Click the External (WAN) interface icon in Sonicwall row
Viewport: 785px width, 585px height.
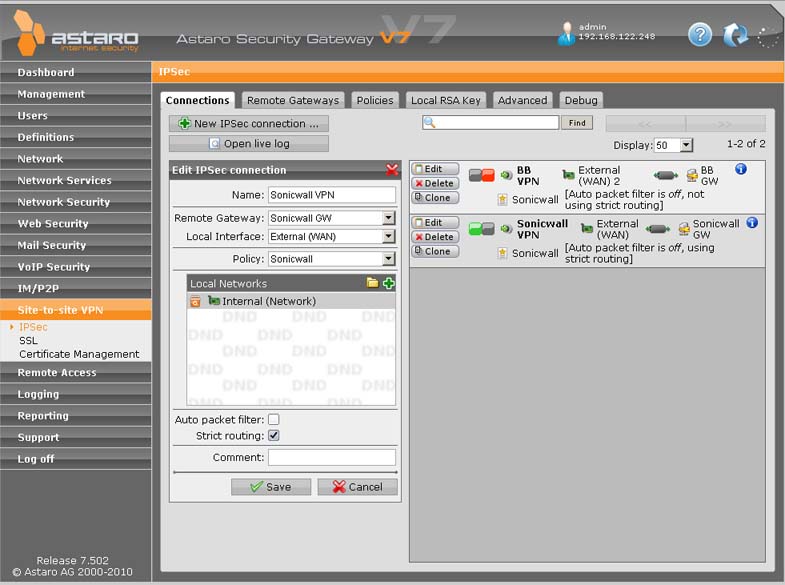coord(587,228)
